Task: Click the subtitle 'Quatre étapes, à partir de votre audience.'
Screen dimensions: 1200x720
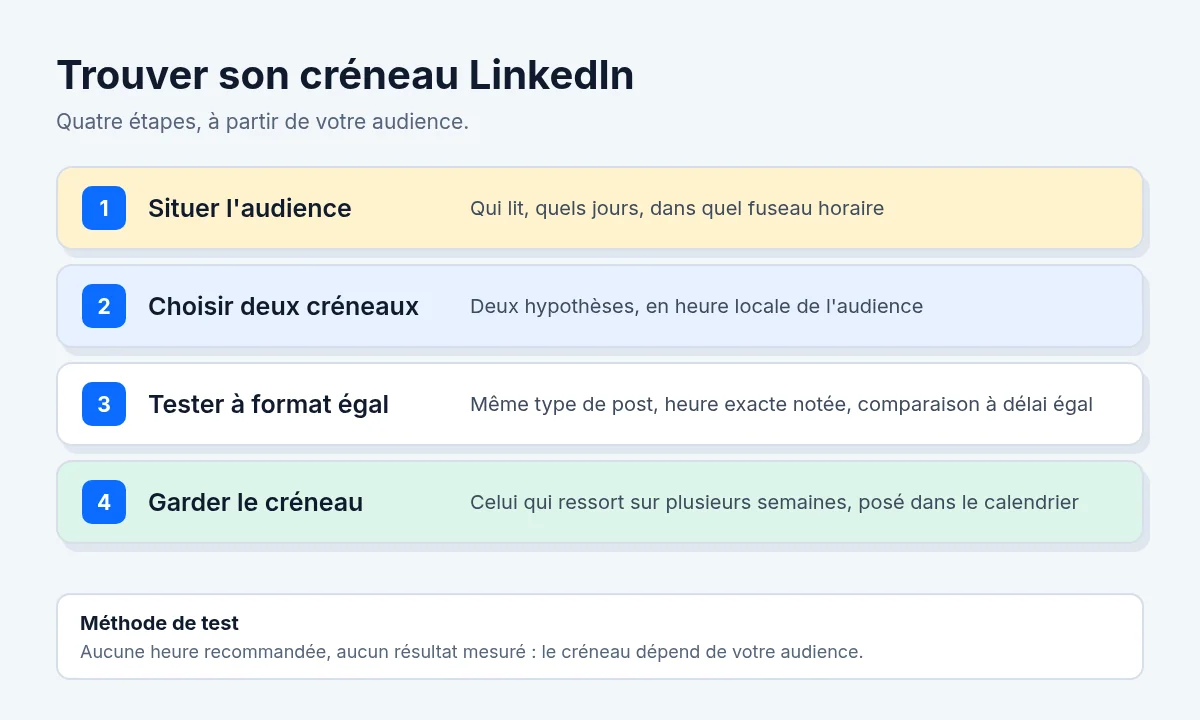Action: pos(262,122)
